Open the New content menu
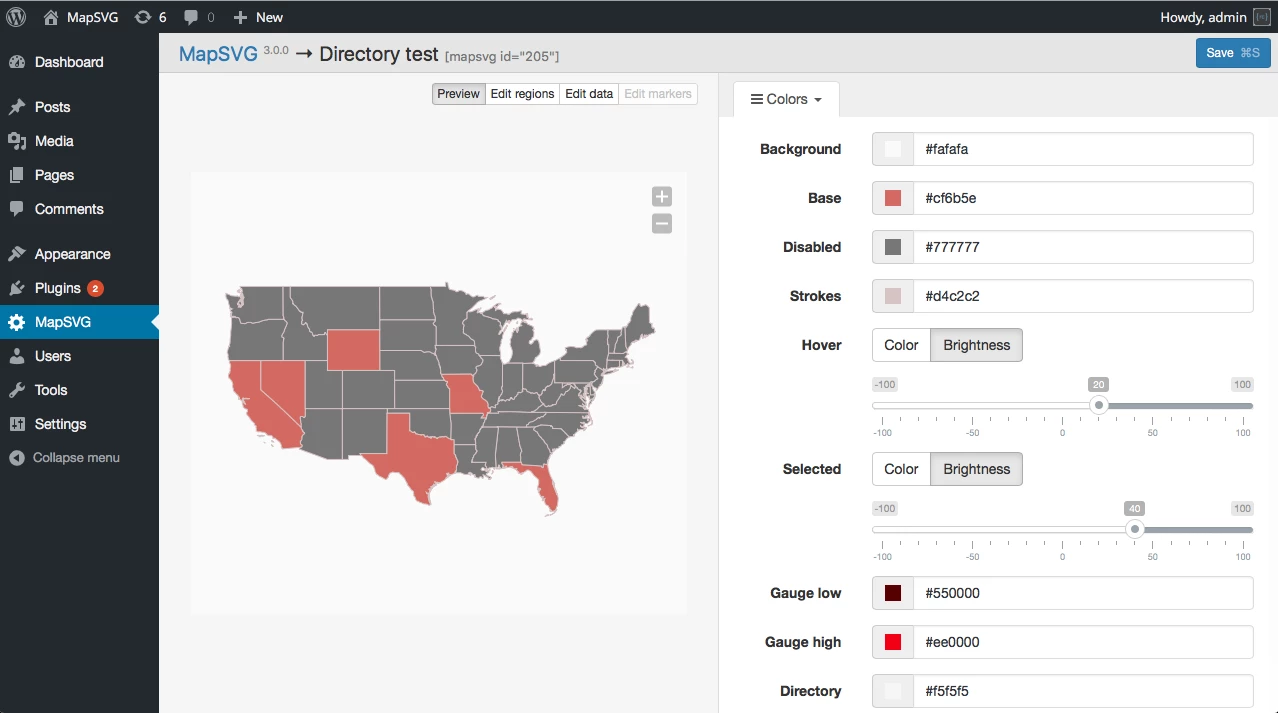The image size is (1278, 713). coord(258,17)
